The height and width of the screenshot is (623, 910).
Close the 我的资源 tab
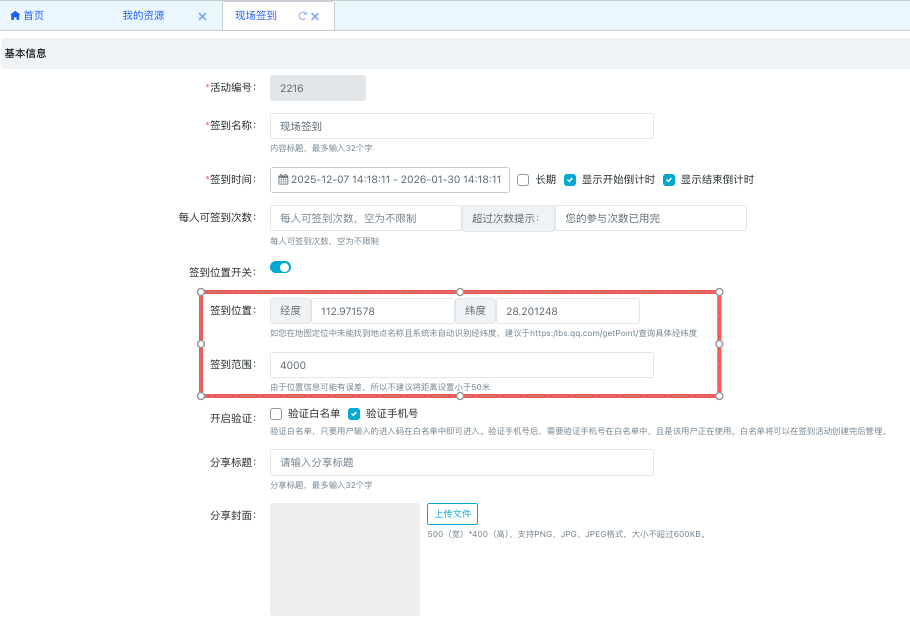pyautogui.click(x=202, y=17)
